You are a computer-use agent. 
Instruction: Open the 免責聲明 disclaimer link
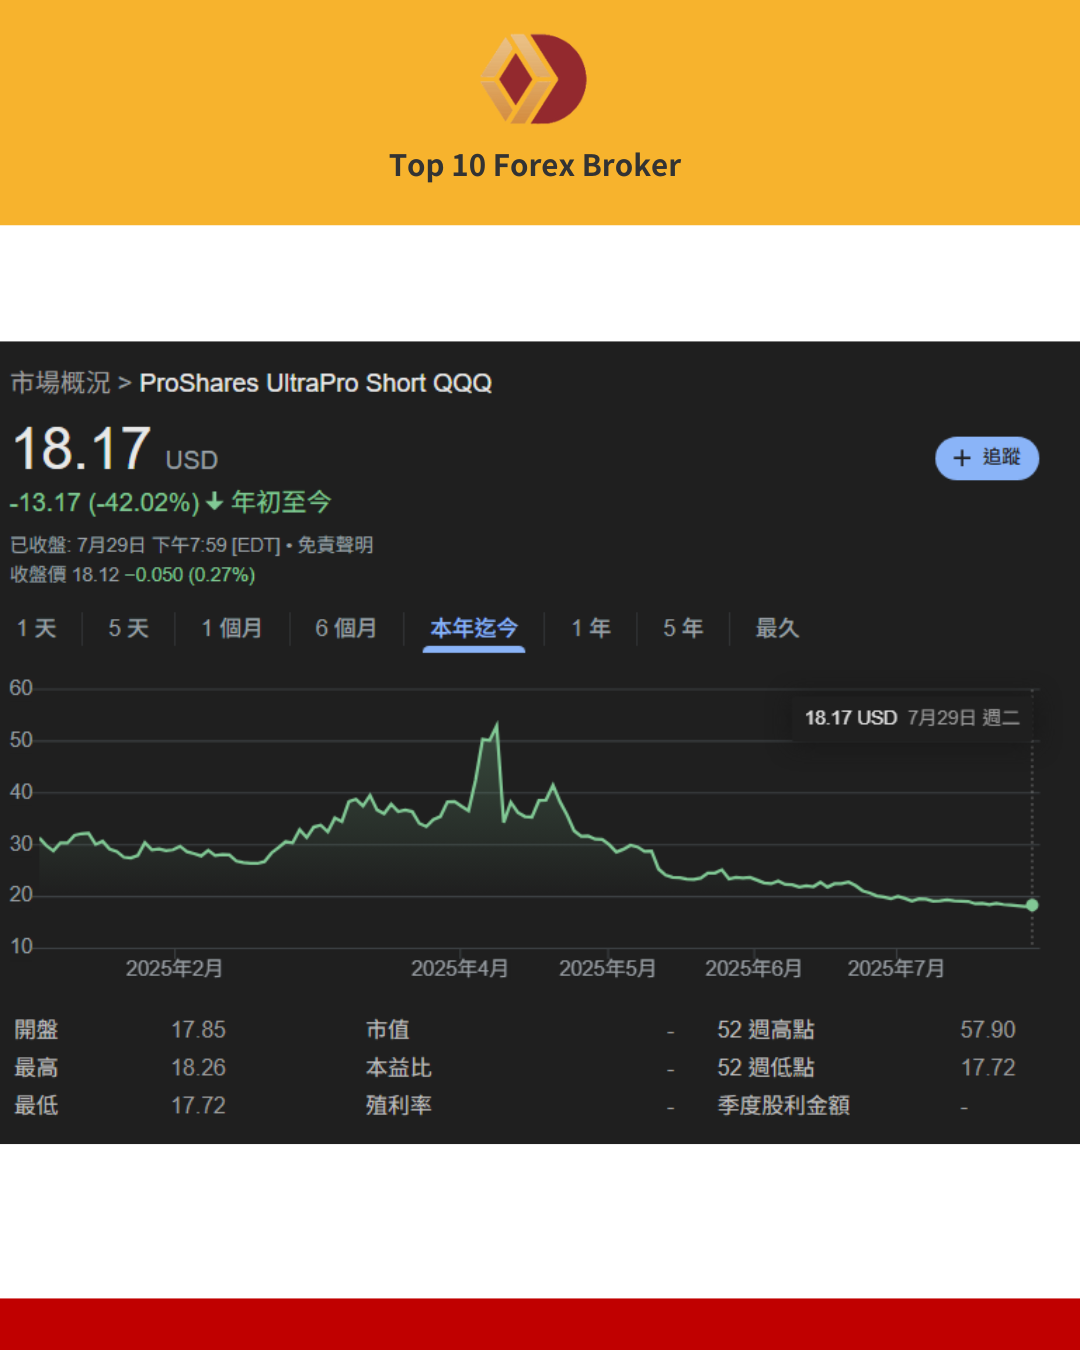pyautogui.click(x=335, y=545)
